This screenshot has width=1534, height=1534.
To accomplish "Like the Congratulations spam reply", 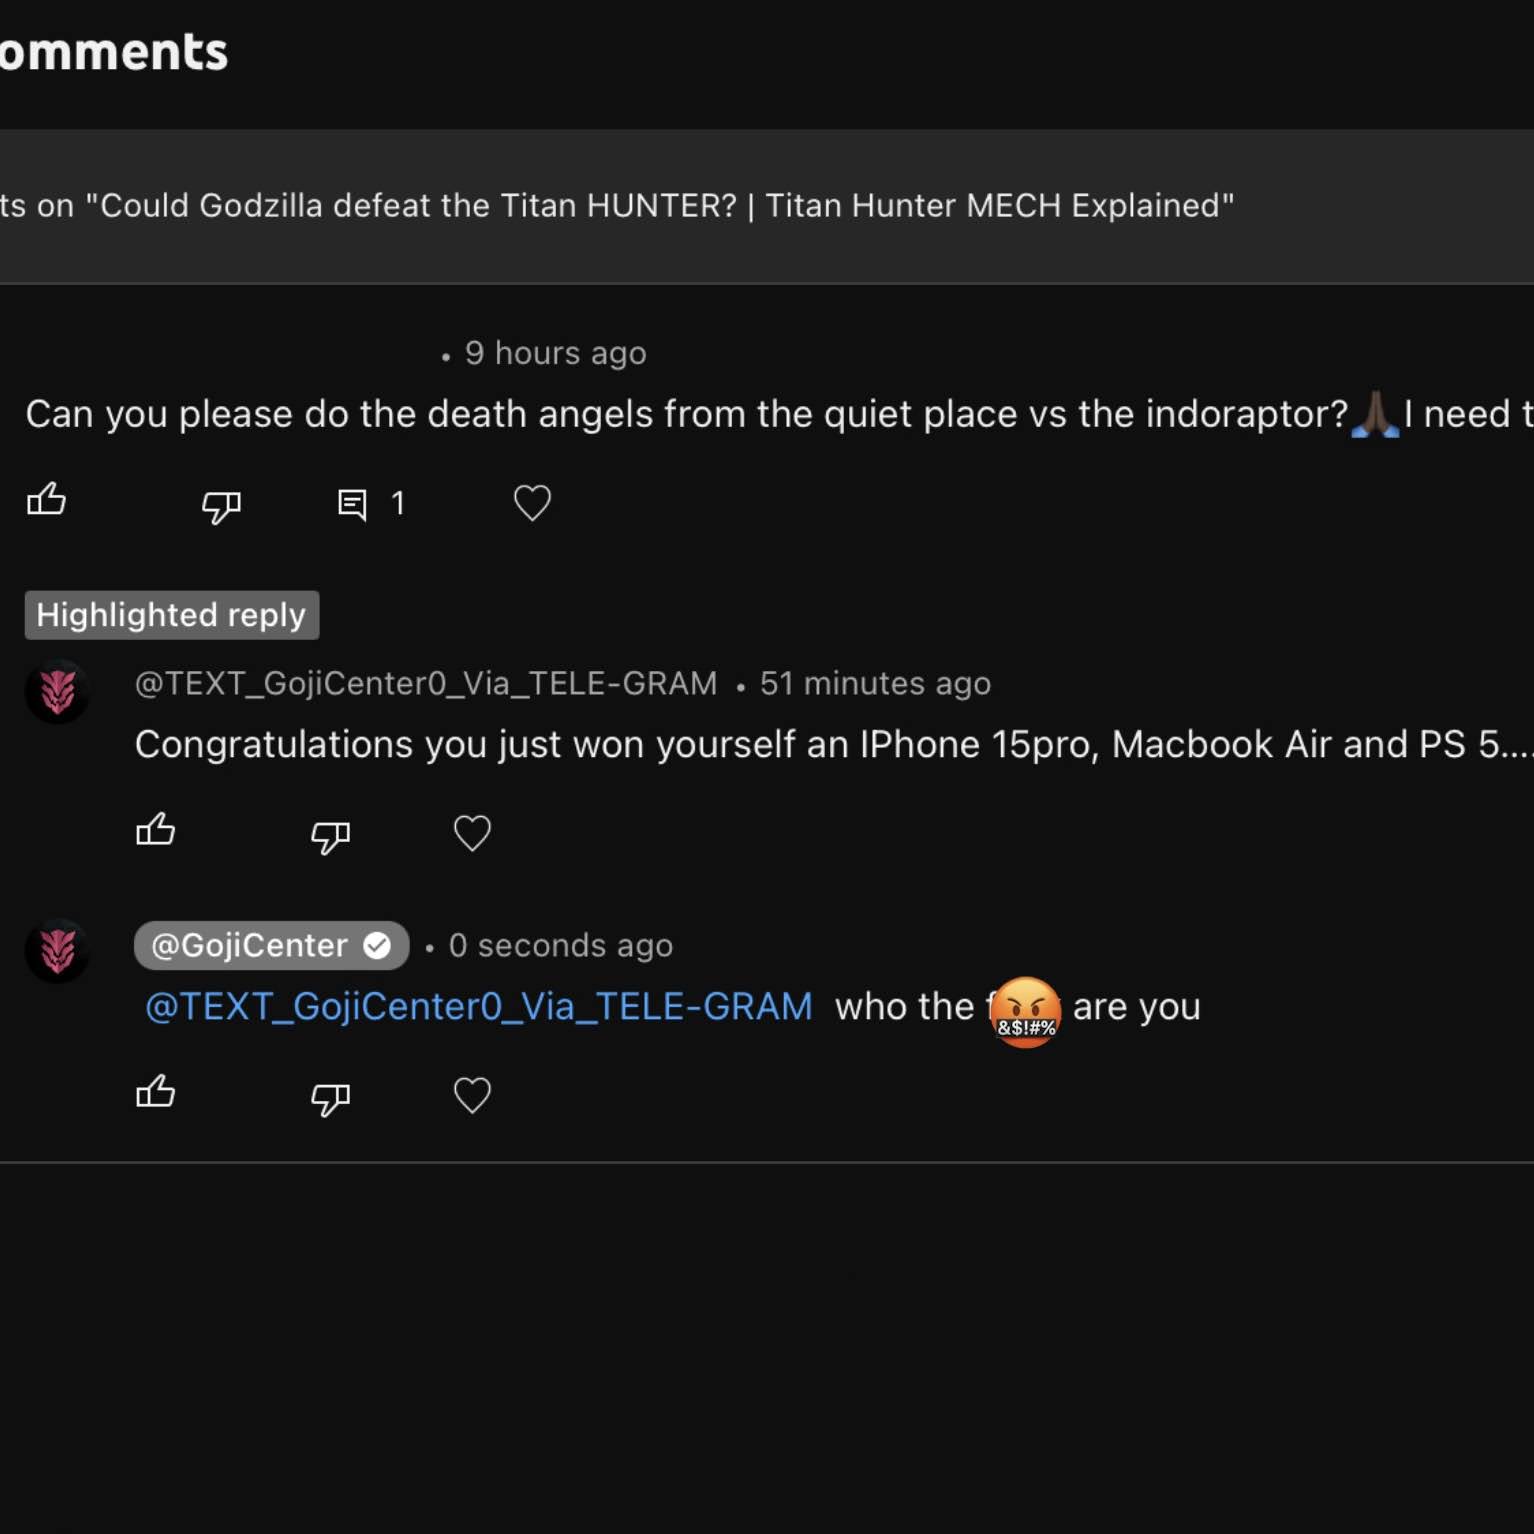I will pyautogui.click(x=156, y=830).
